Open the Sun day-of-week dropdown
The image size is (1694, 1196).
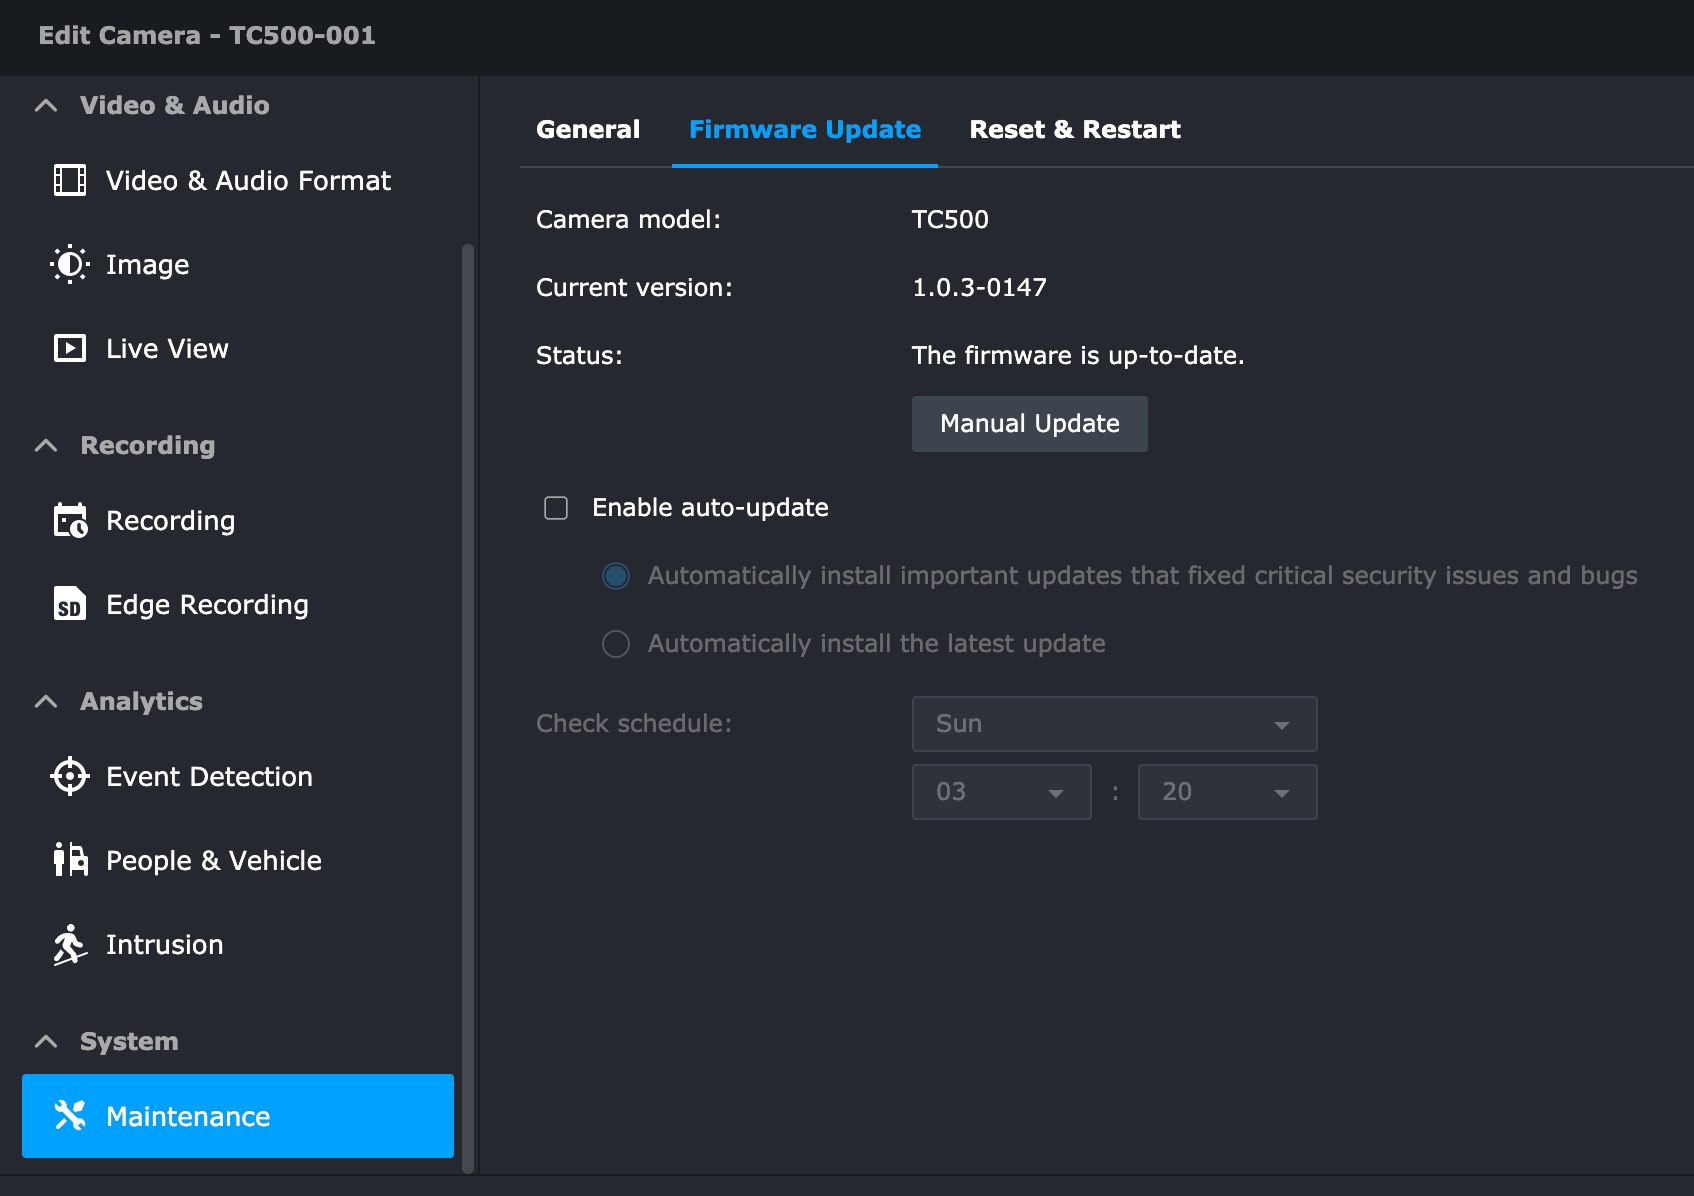[x=1114, y=724]
